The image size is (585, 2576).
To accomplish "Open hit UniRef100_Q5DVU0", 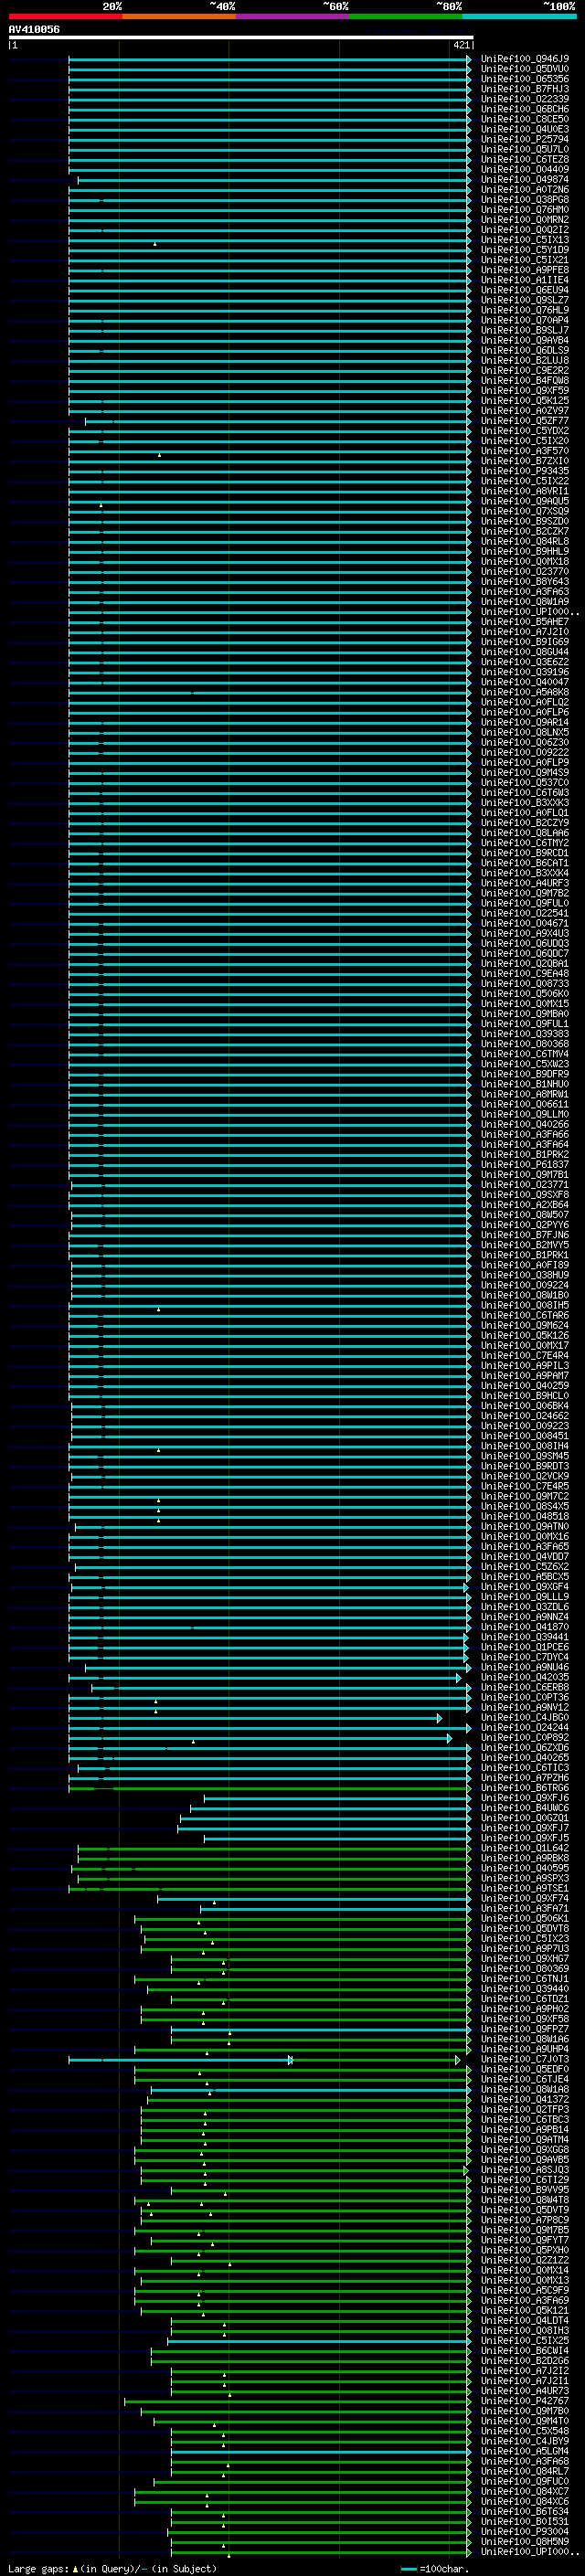I will [524, 69].
